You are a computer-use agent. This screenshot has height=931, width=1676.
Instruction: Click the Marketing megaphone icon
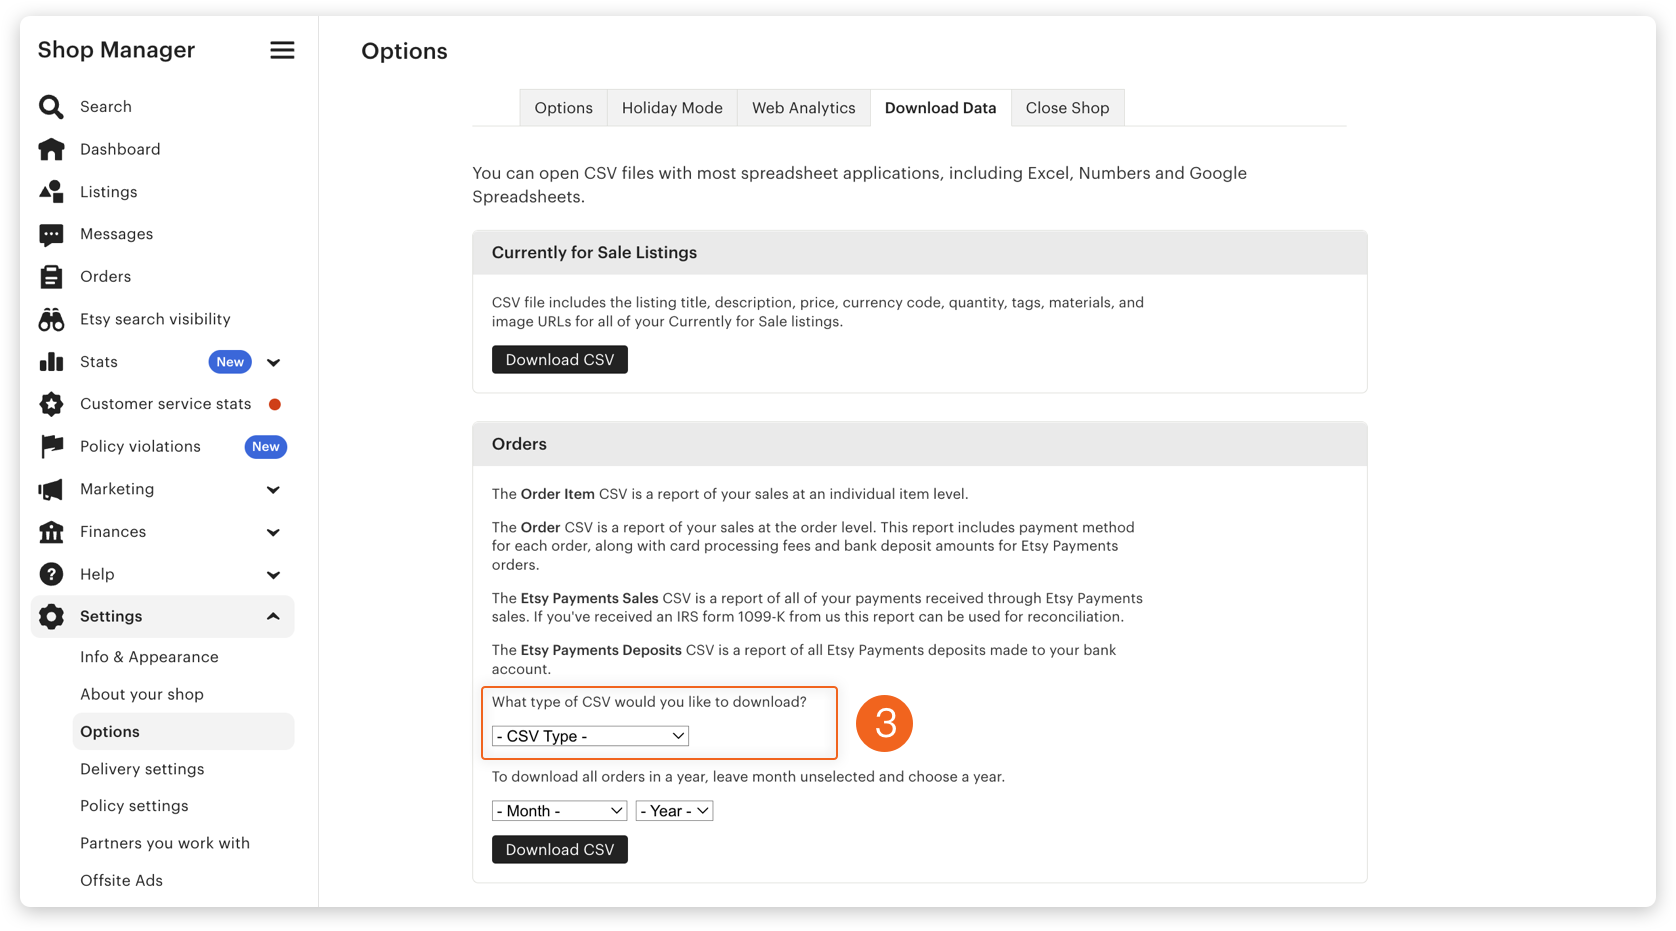(x=51, y=489)
